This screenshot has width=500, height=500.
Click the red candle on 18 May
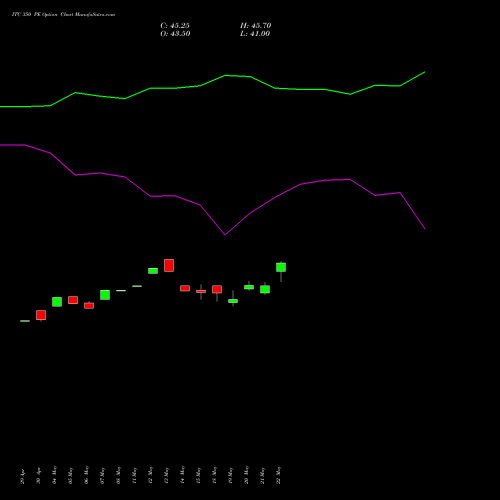217,289
